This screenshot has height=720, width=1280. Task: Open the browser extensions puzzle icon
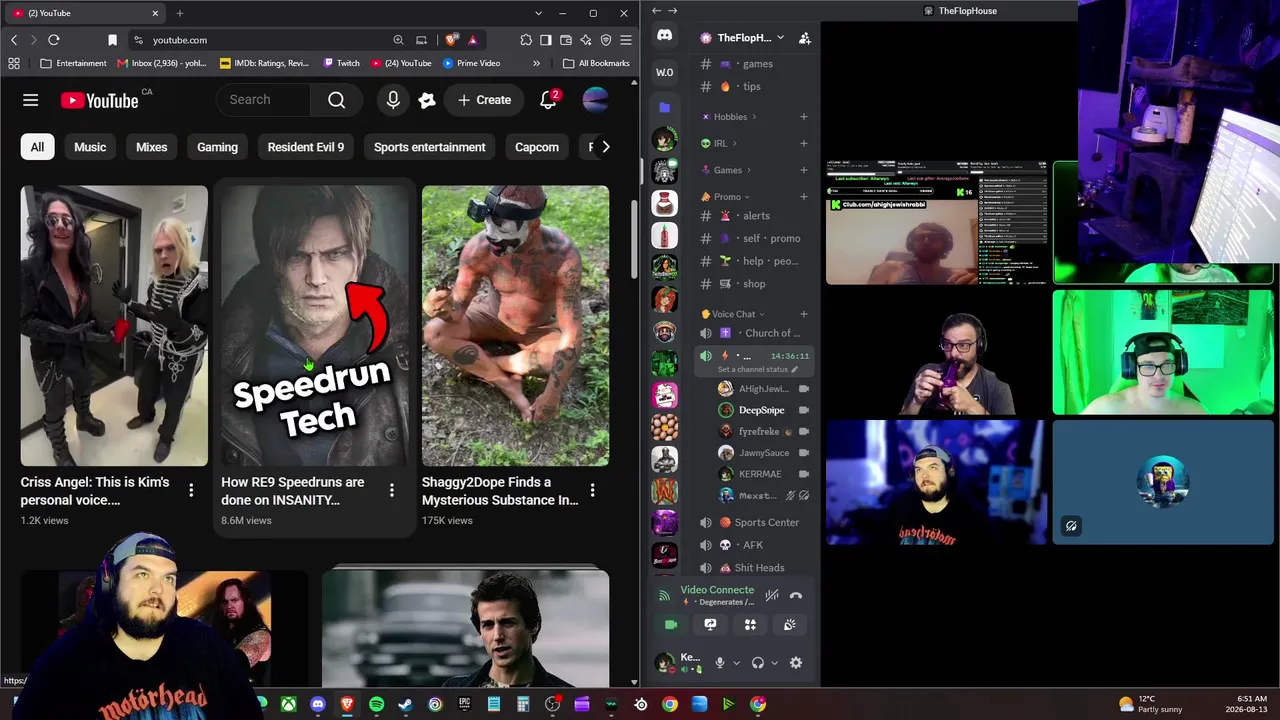click(x=526, y=40)
